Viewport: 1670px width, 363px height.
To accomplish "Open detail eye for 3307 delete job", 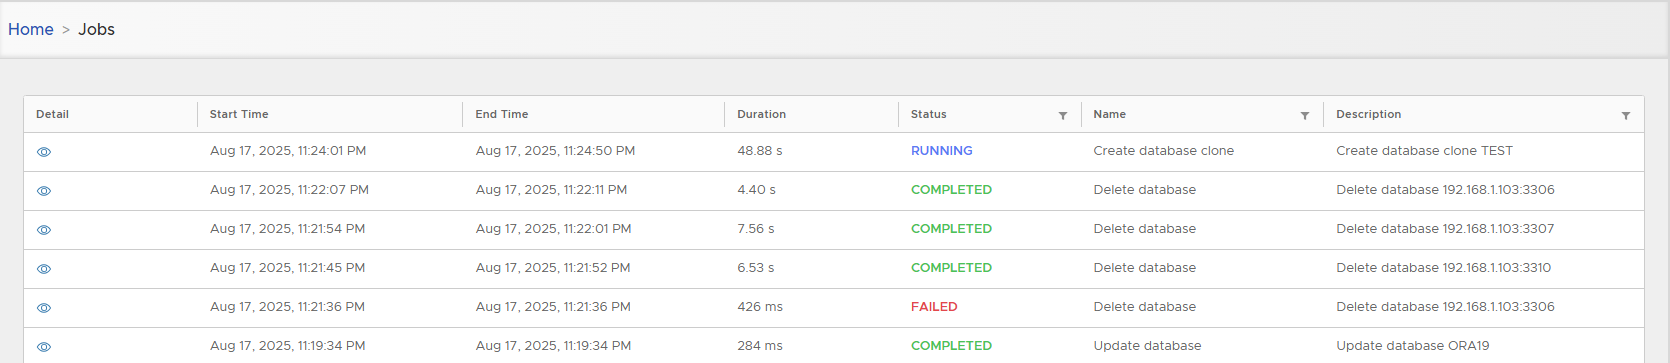I will pos(44,230).
